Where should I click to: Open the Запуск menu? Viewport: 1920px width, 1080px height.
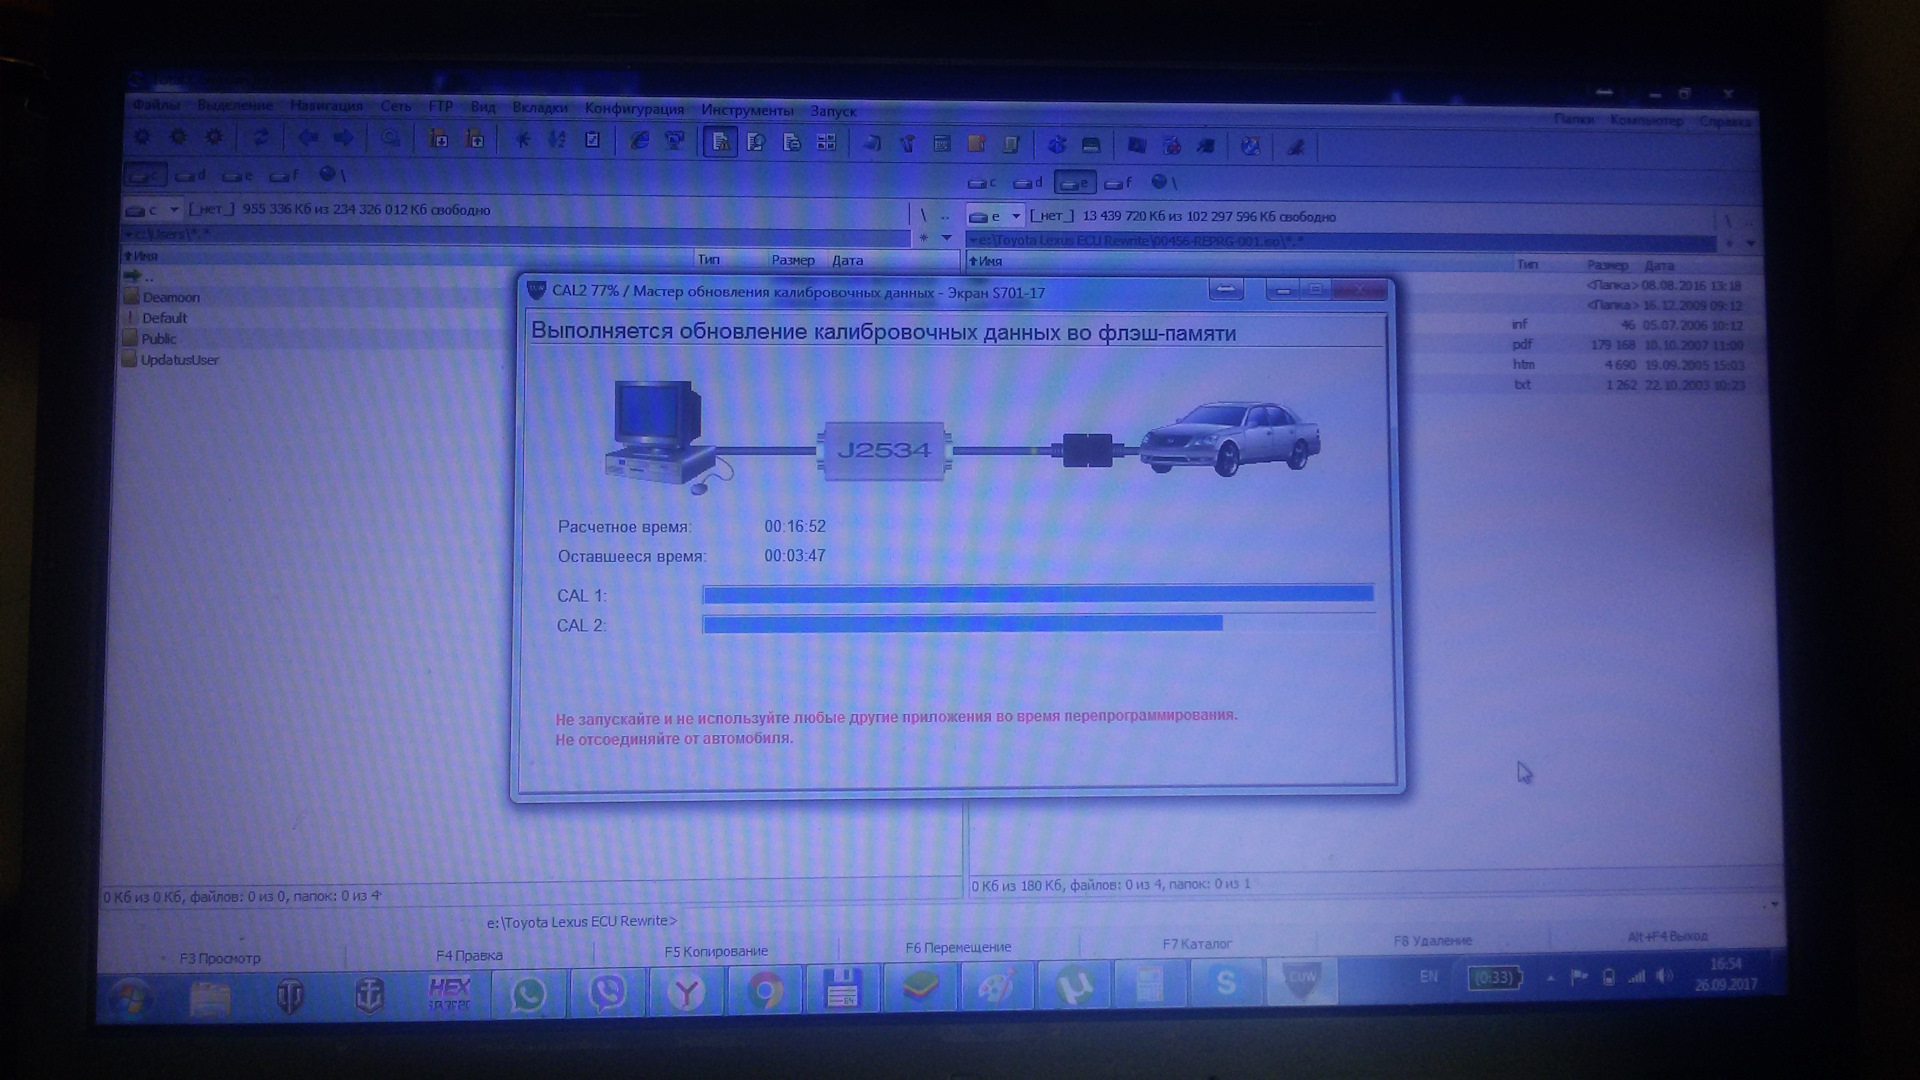(832, 111)
